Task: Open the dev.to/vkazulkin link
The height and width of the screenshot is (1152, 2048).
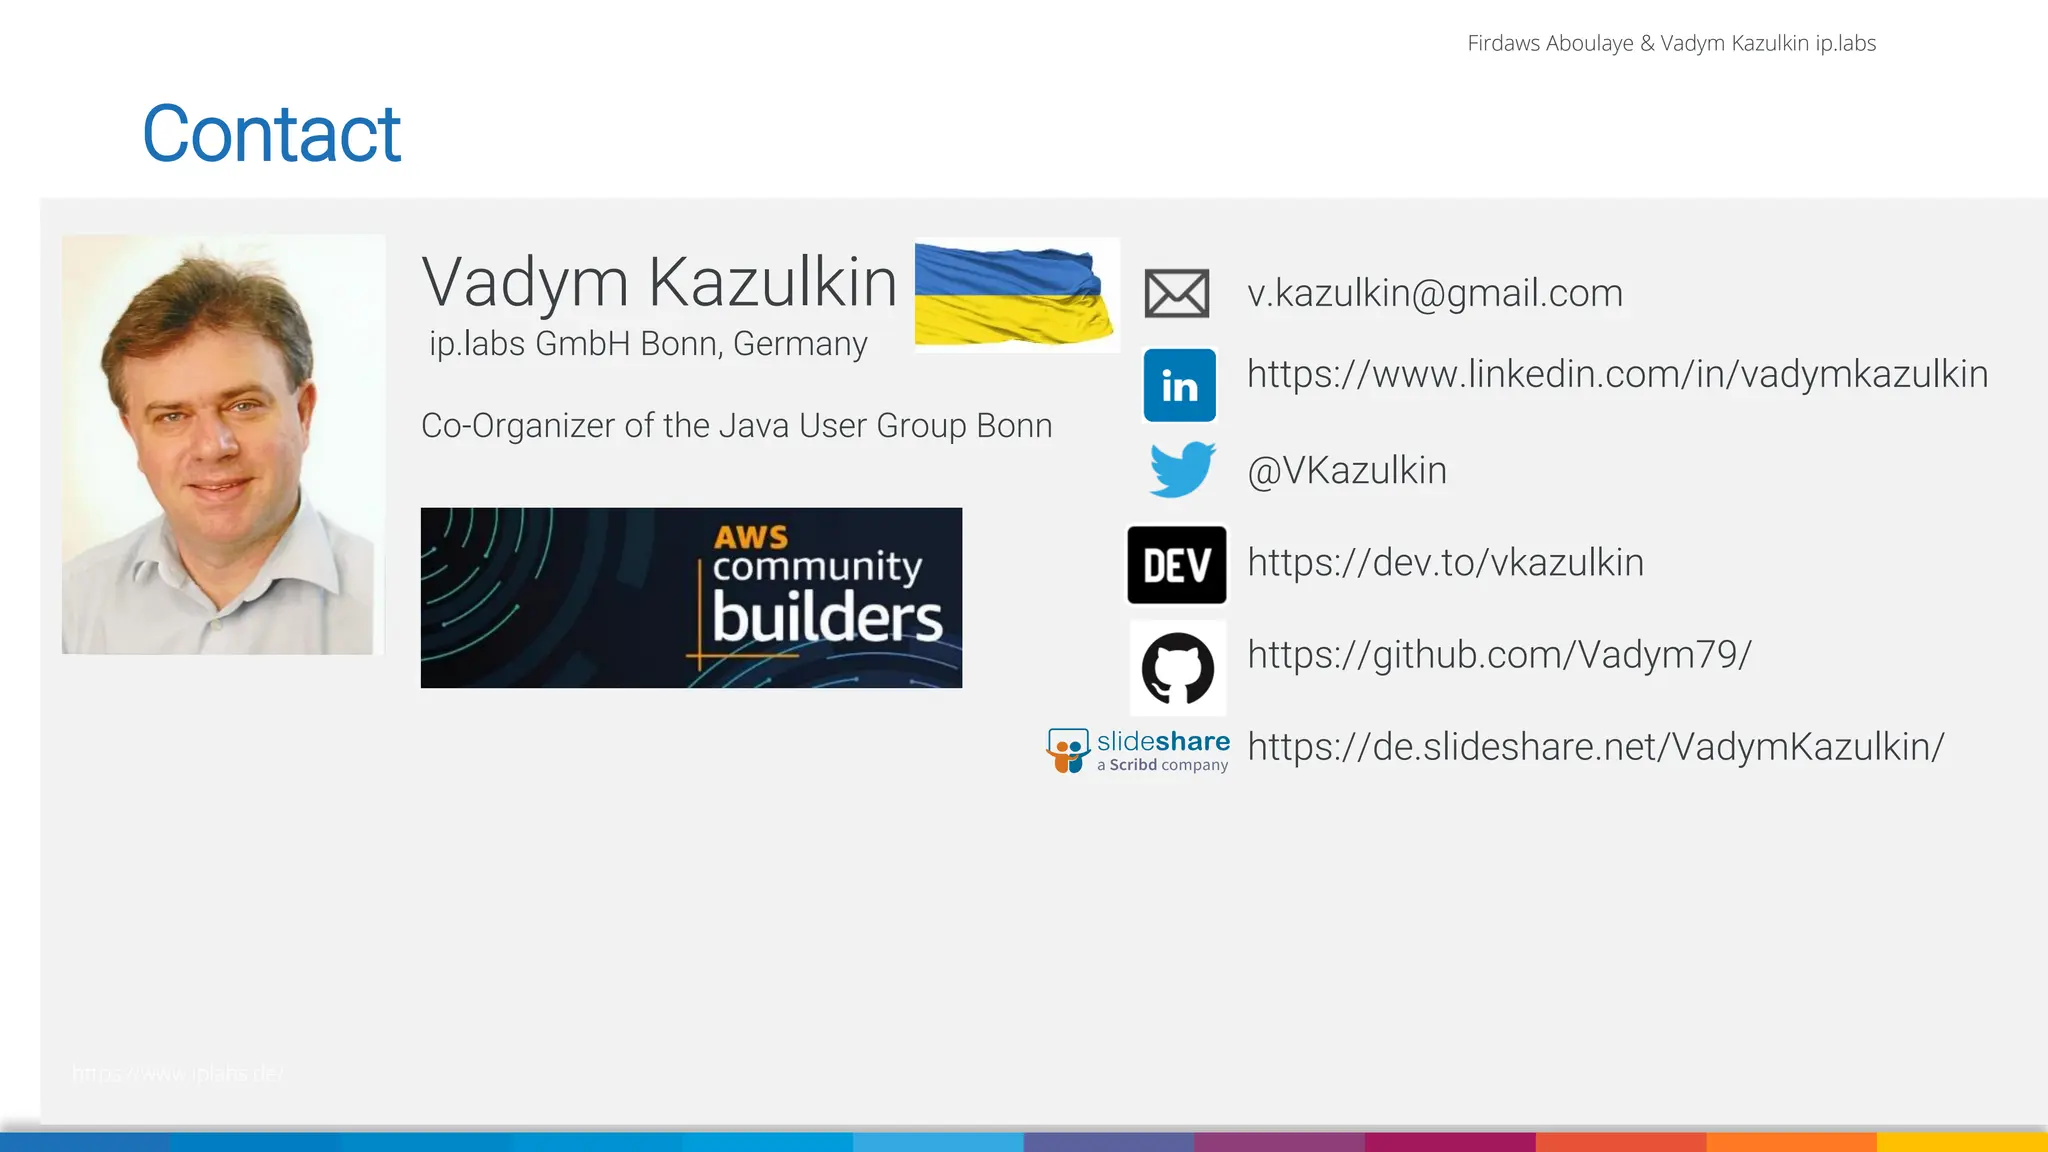Action: point(1445,562)
